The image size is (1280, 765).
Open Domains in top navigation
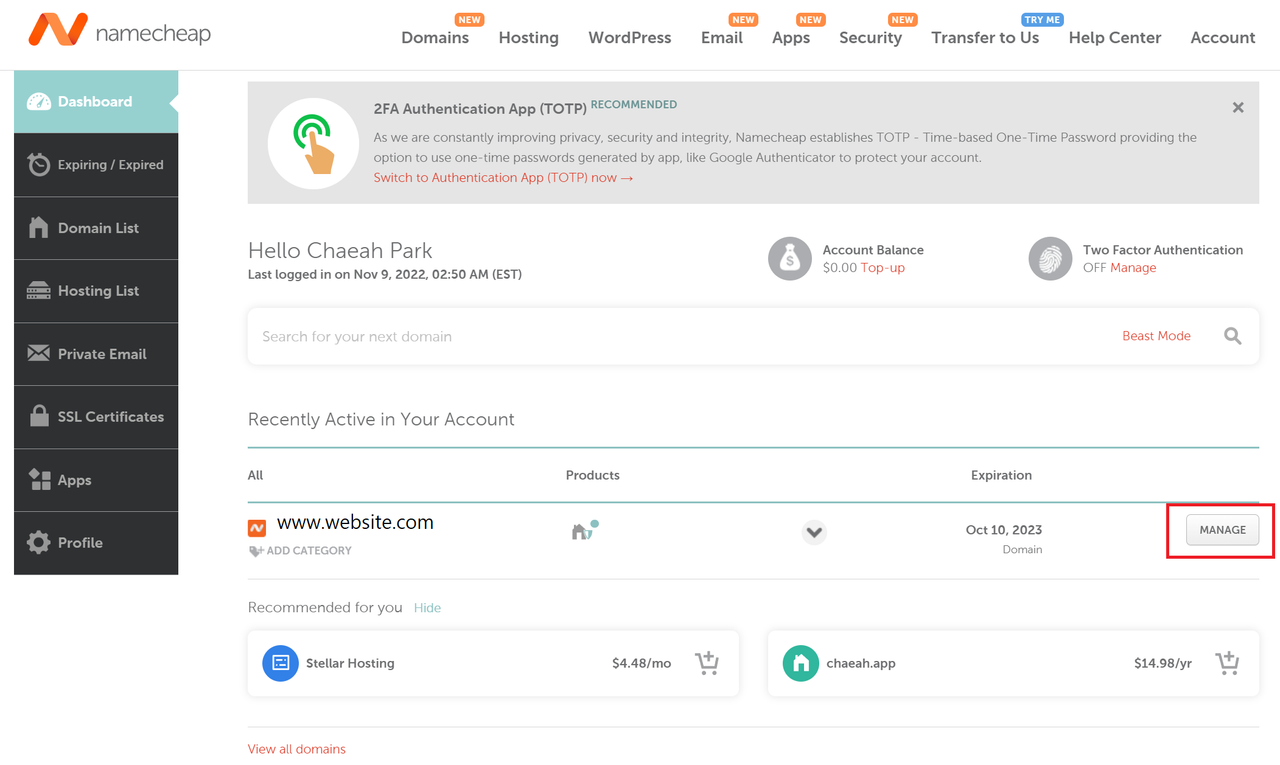point(435,37)
